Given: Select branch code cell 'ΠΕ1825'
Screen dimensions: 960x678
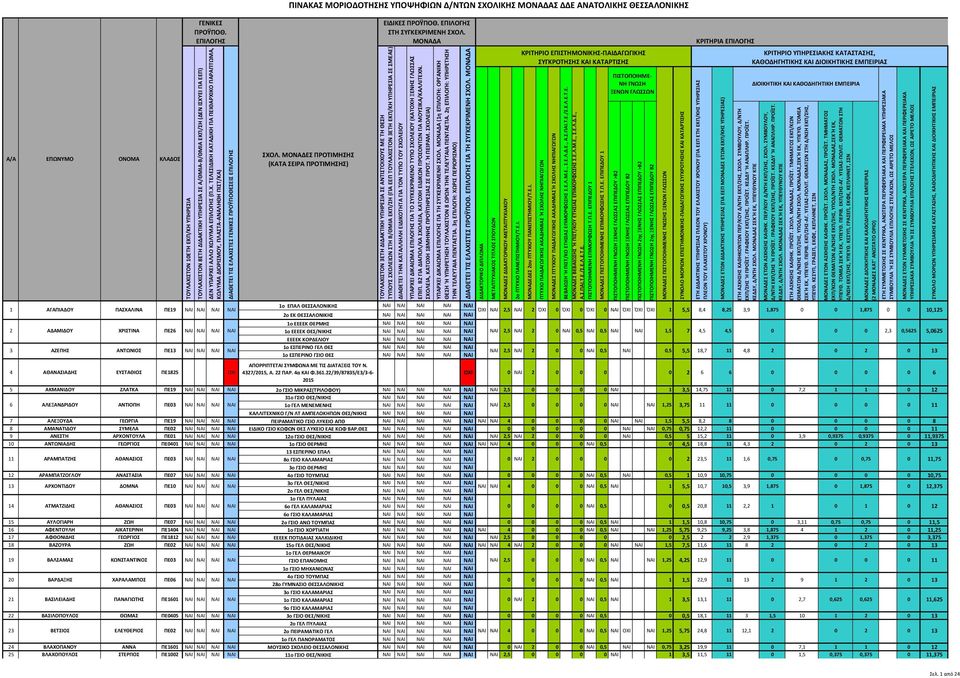Looking at the screenshot, I should pos(170,372).
